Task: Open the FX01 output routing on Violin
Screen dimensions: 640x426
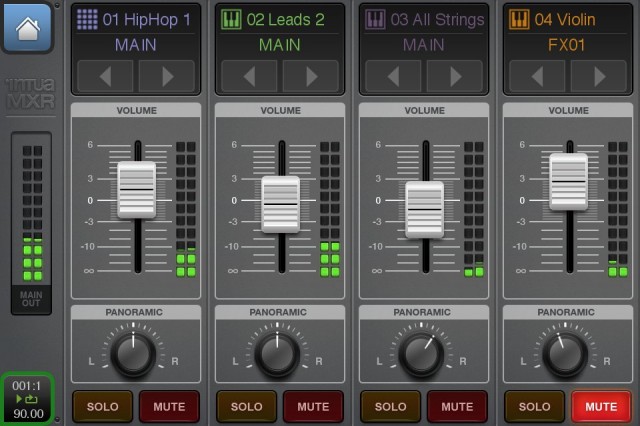Action: (x=567, y=45)
